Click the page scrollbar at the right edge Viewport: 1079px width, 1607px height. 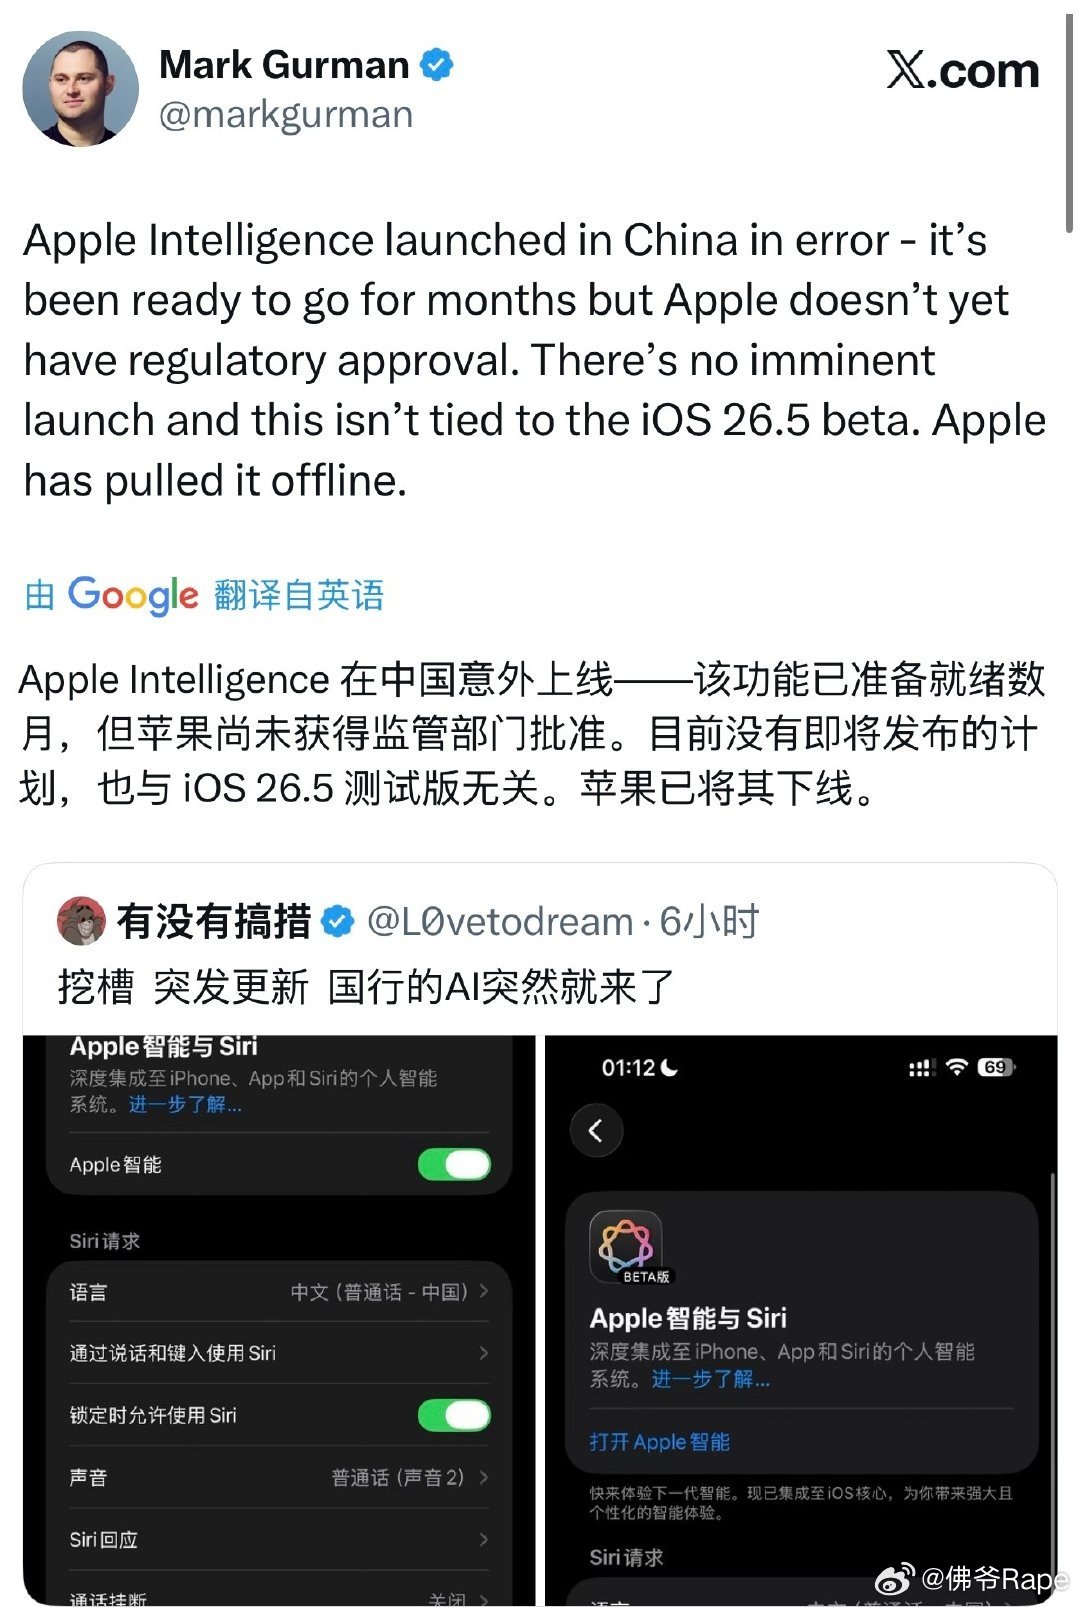pos(1069,120)
